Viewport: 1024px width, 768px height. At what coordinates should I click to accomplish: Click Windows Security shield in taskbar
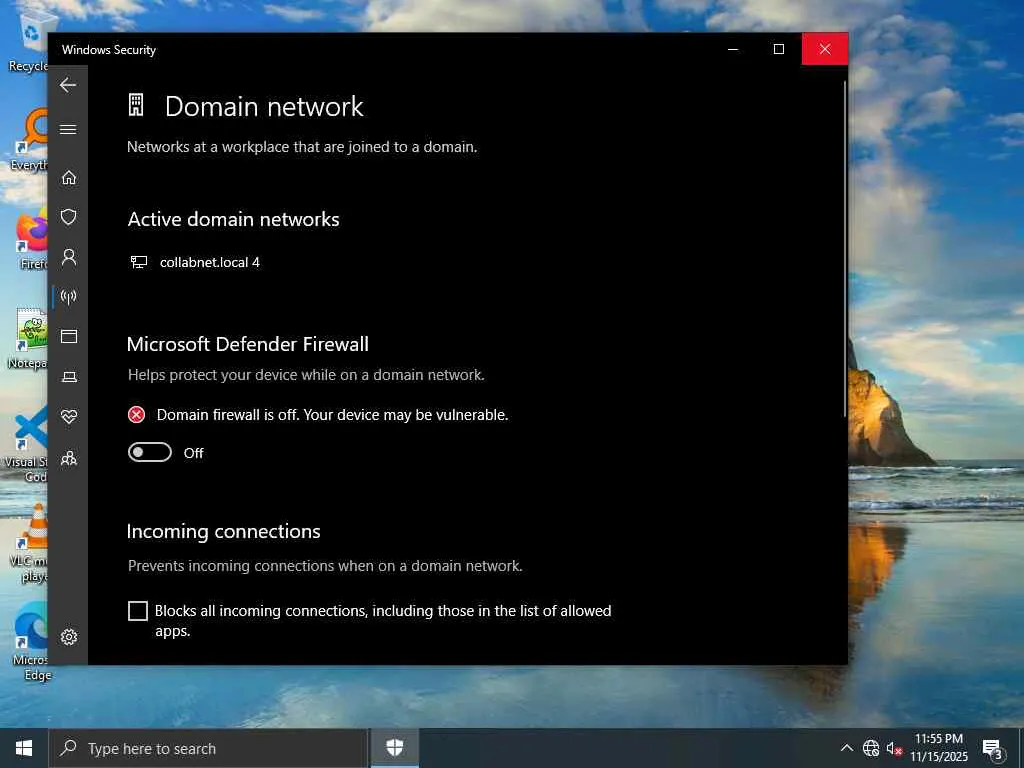(x=394, y=748)
